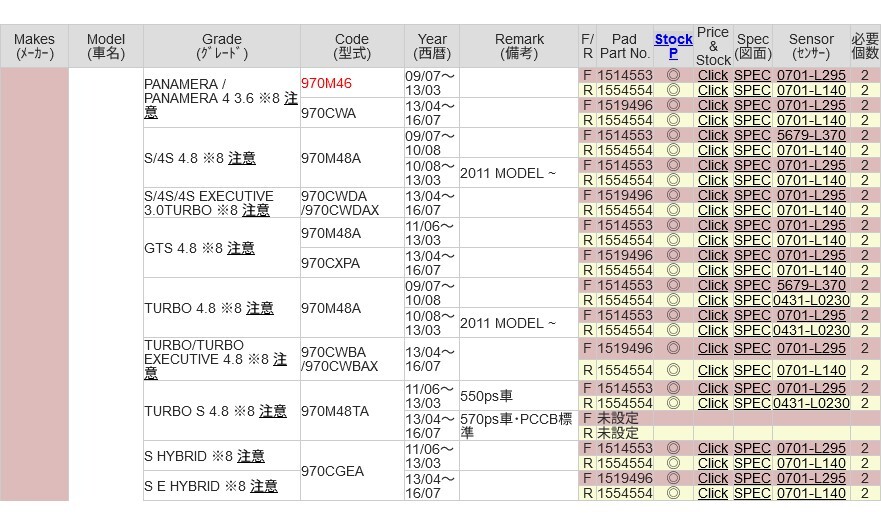
Task: Open SPEC in TURBO 4.8 09/07~10/08 front row
Action: point(752,285)
